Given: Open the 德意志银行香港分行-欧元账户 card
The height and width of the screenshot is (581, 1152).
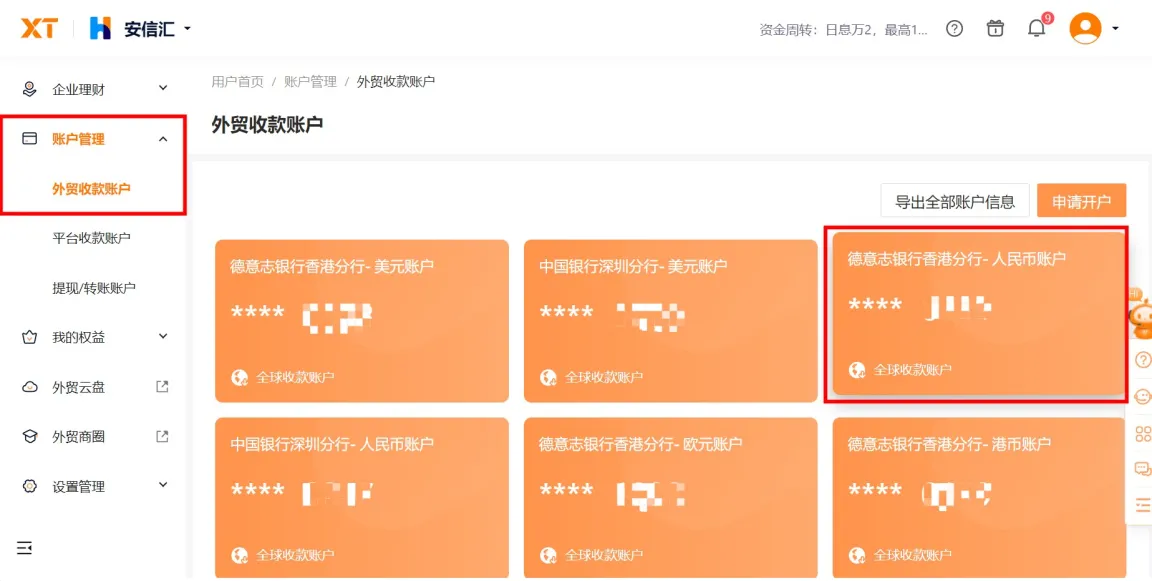Looking at the screenshot, I should click(x=670, y=499).
